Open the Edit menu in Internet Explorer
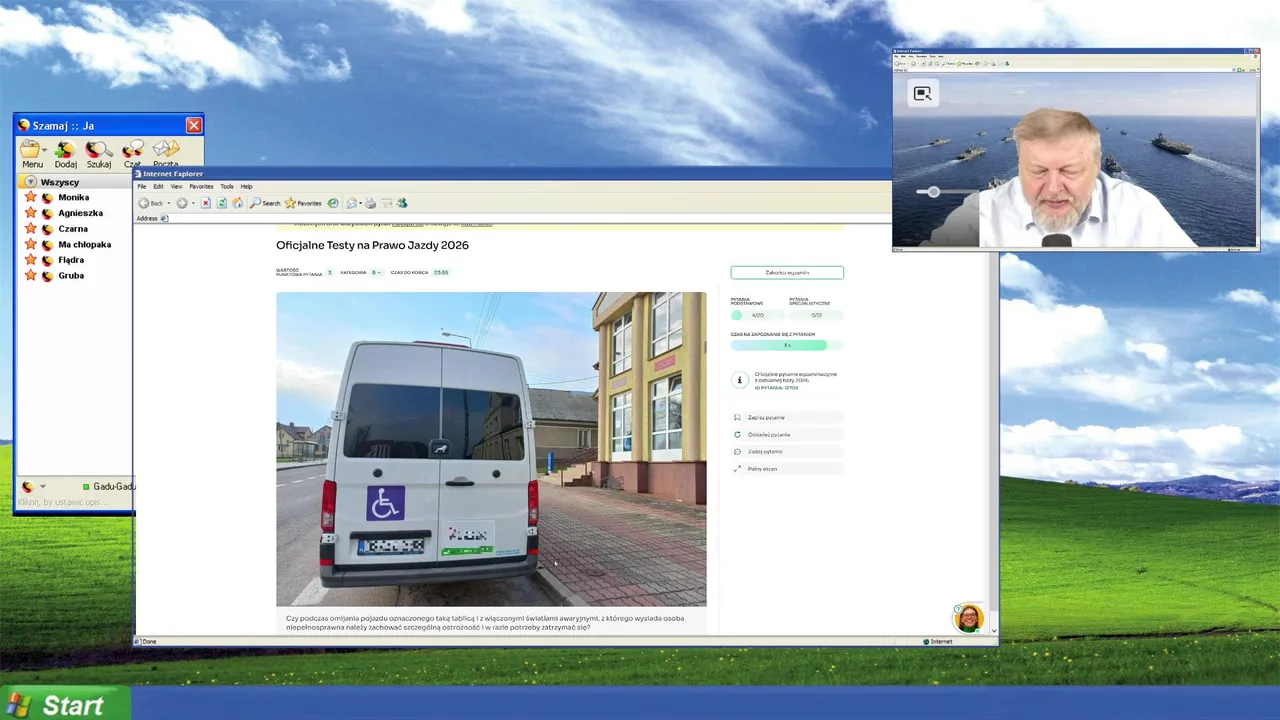The height and width of the screenshot is (720, 1280). [x=158, y=186]
